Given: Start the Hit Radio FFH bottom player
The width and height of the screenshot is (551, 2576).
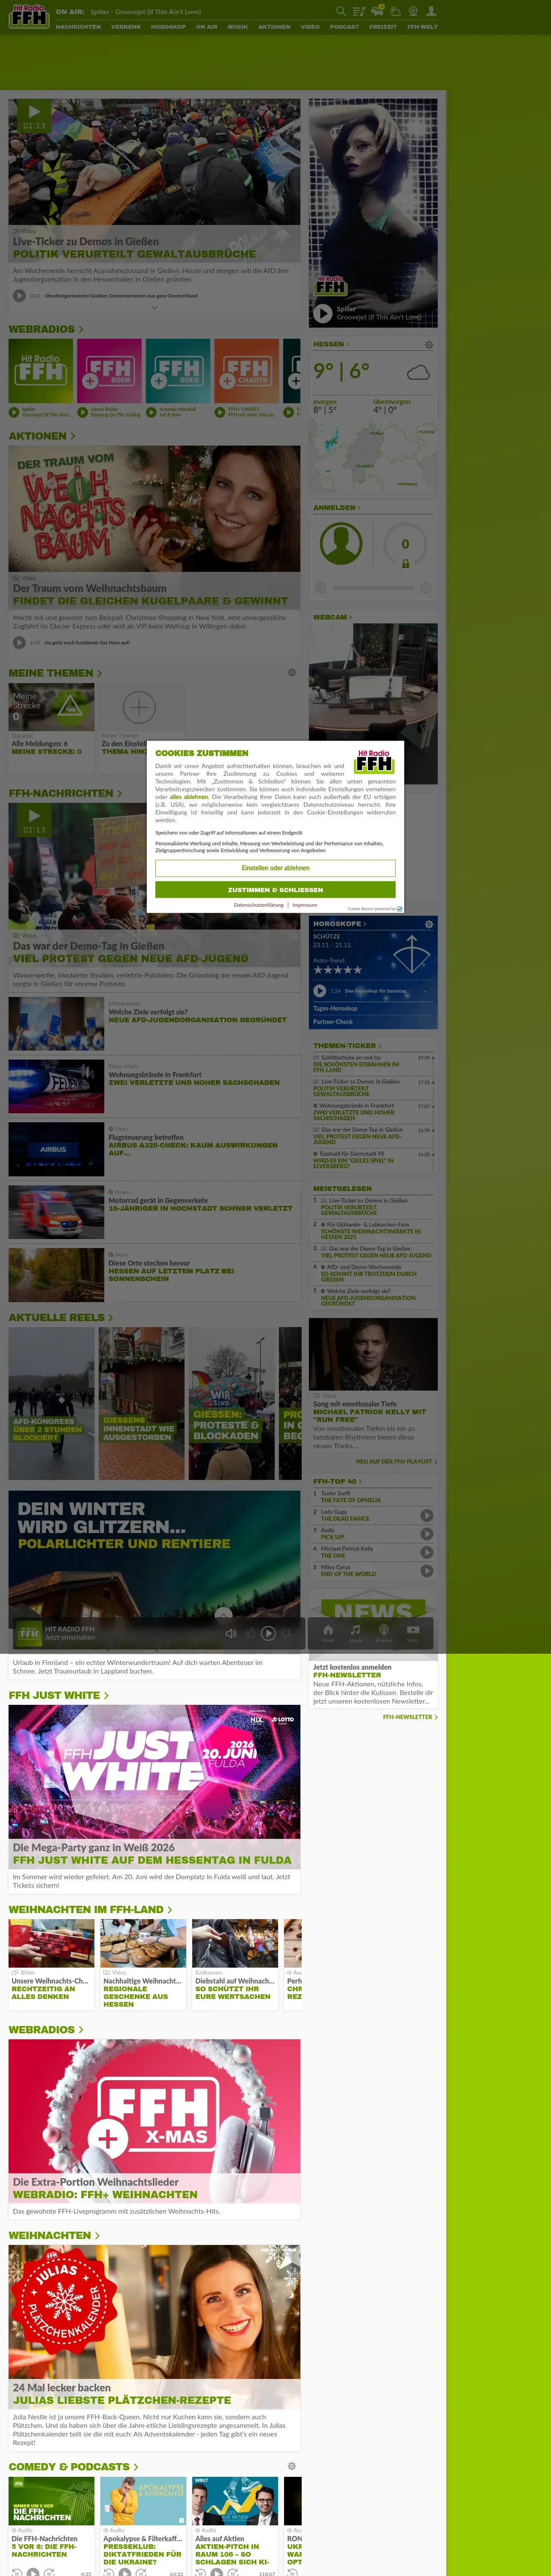Looking at the screenshot, I should [268, 1634].
